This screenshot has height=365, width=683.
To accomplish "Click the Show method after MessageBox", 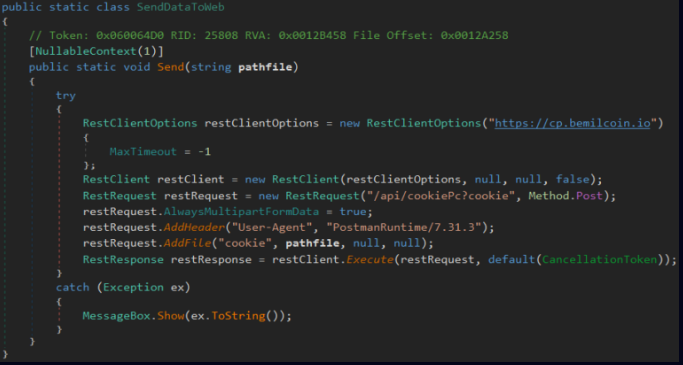I will pyautogui.click(x=170, y=316).
